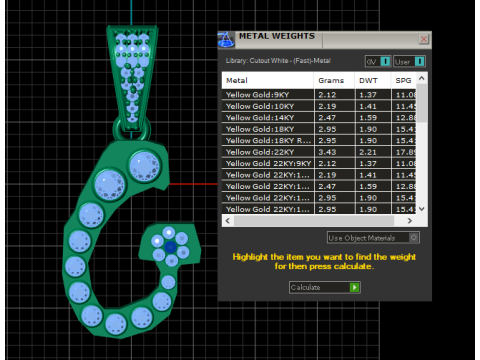Select the Yellow Gold:14KY row

point(319,118)
